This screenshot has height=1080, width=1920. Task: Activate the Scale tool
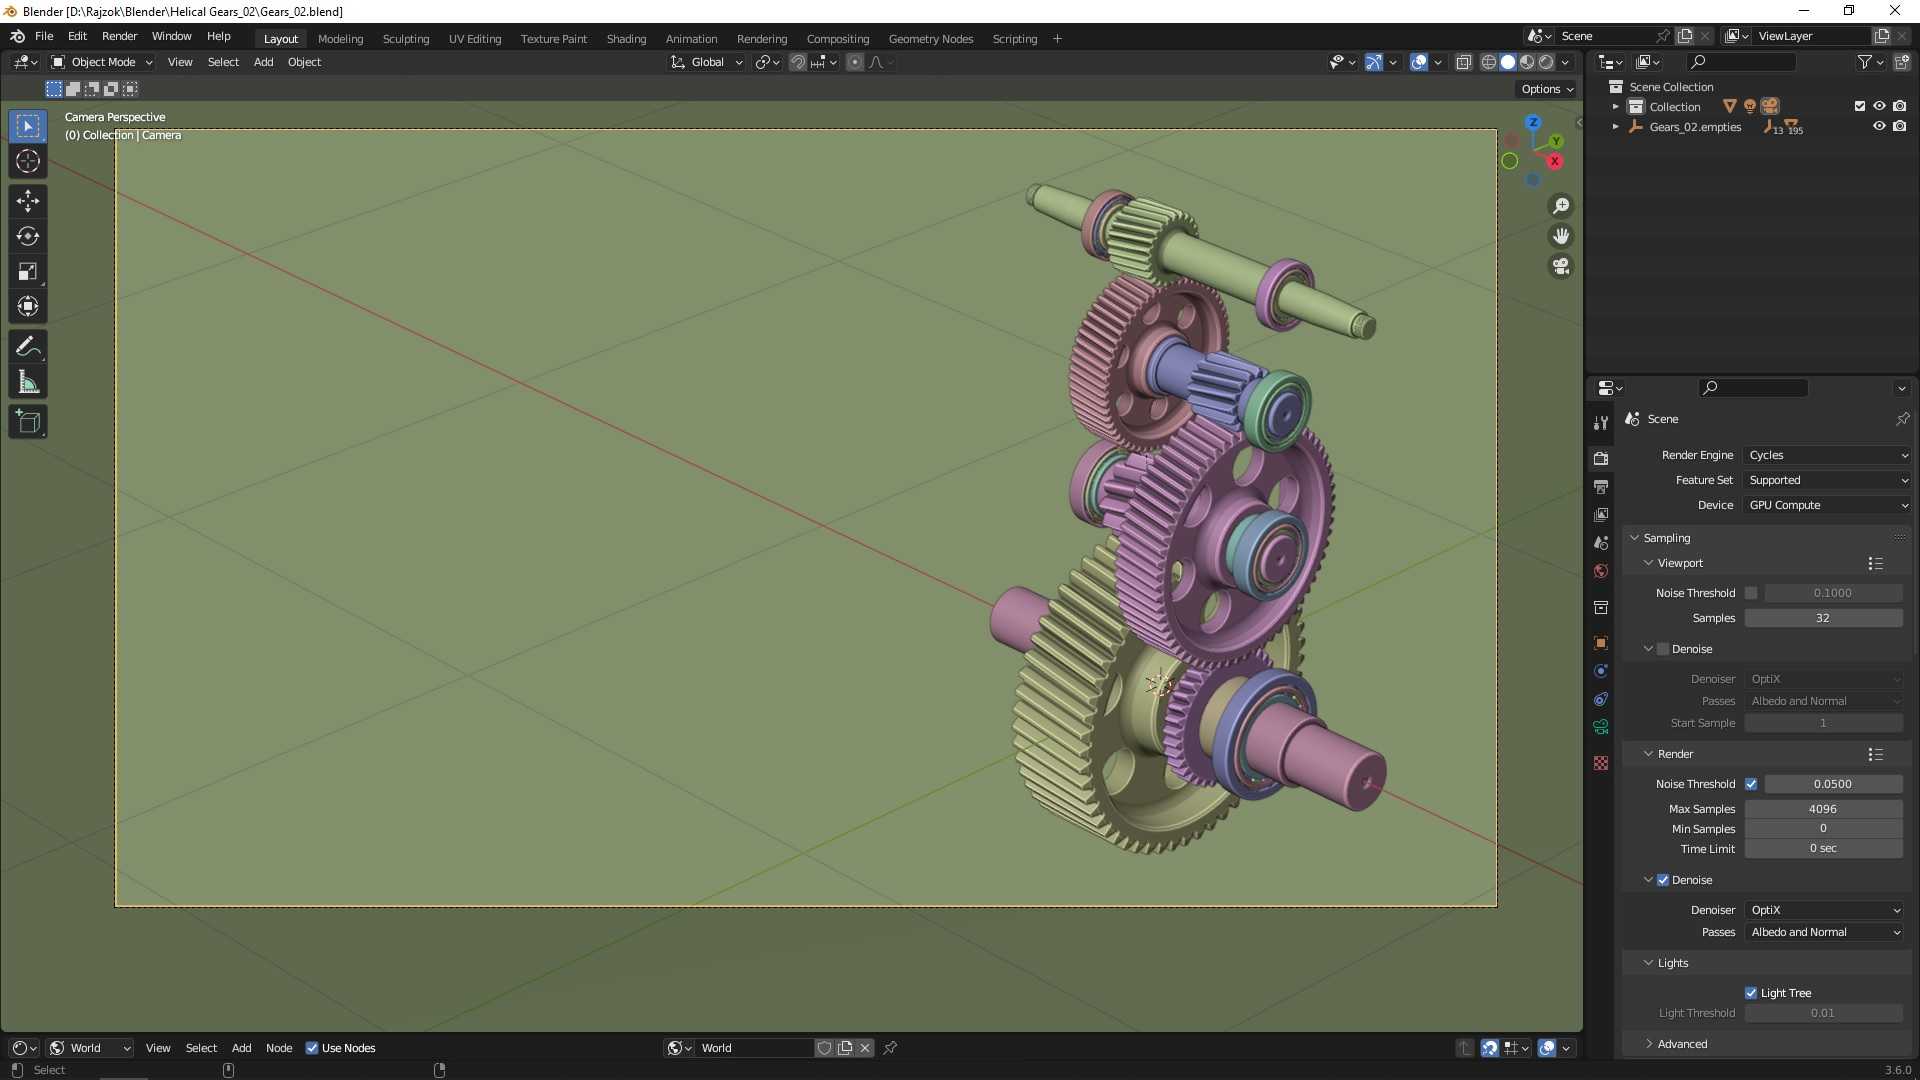(x=28, y=271)
